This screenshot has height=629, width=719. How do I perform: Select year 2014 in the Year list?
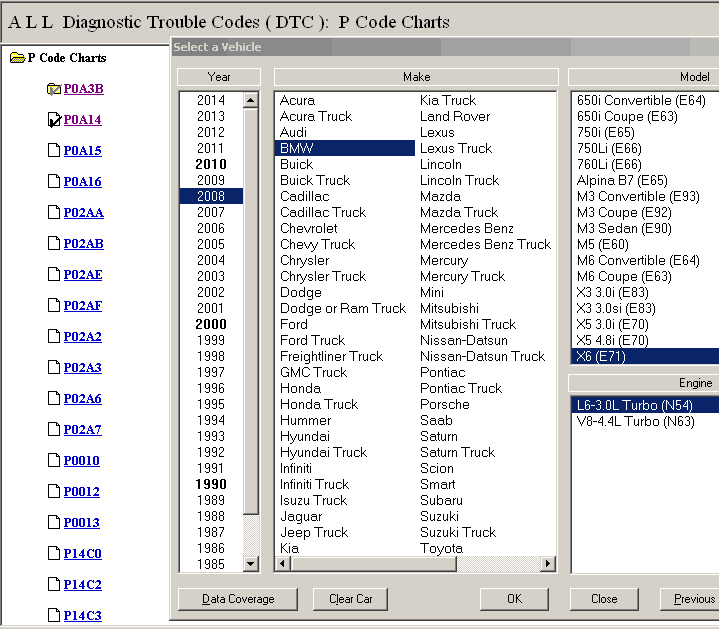pyautogui.click(x=211, y=100)
